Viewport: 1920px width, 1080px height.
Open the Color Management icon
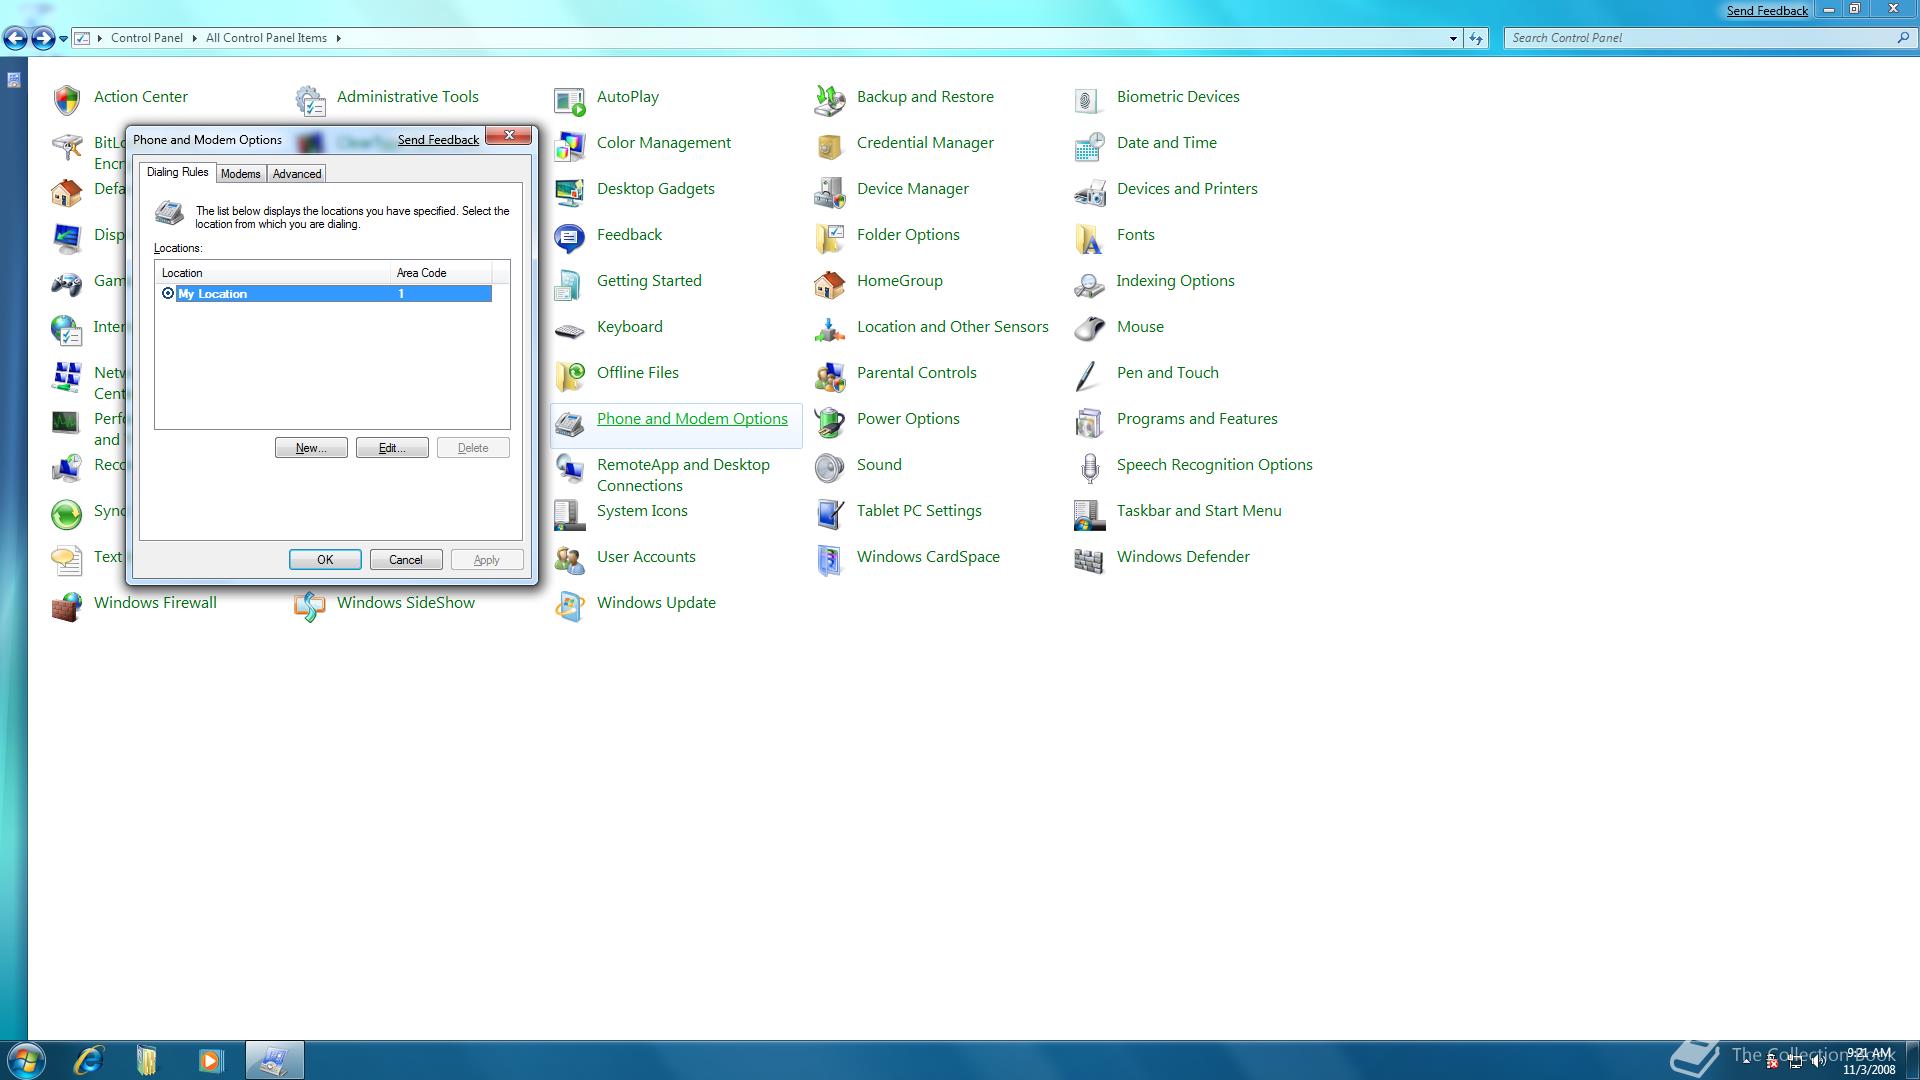570,145
